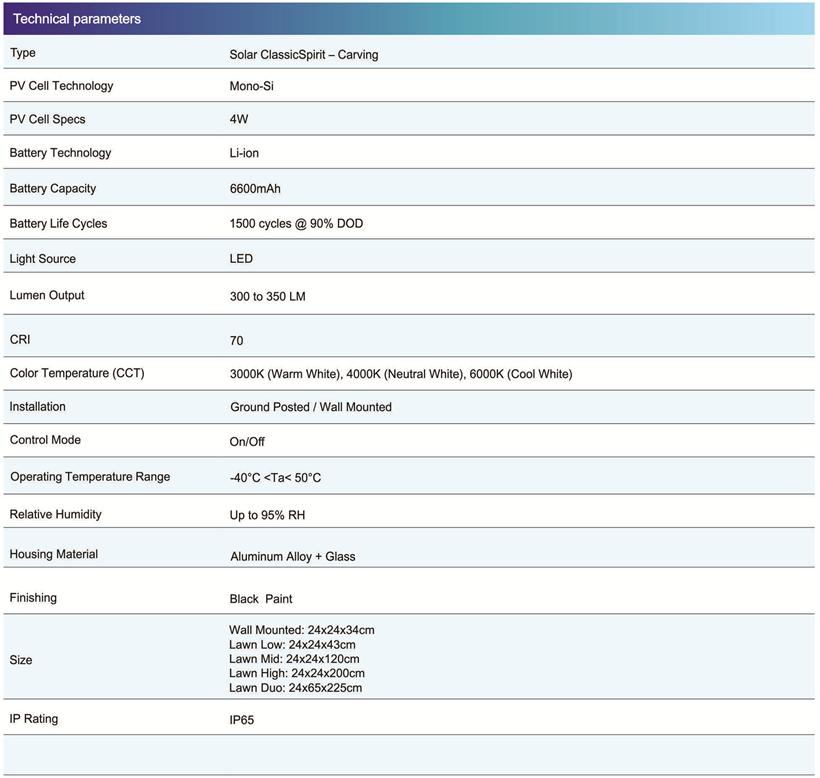Click the 'Li-ion' value
The height and width of the screenshot is (778, 820).
click(x=244, y=153)
